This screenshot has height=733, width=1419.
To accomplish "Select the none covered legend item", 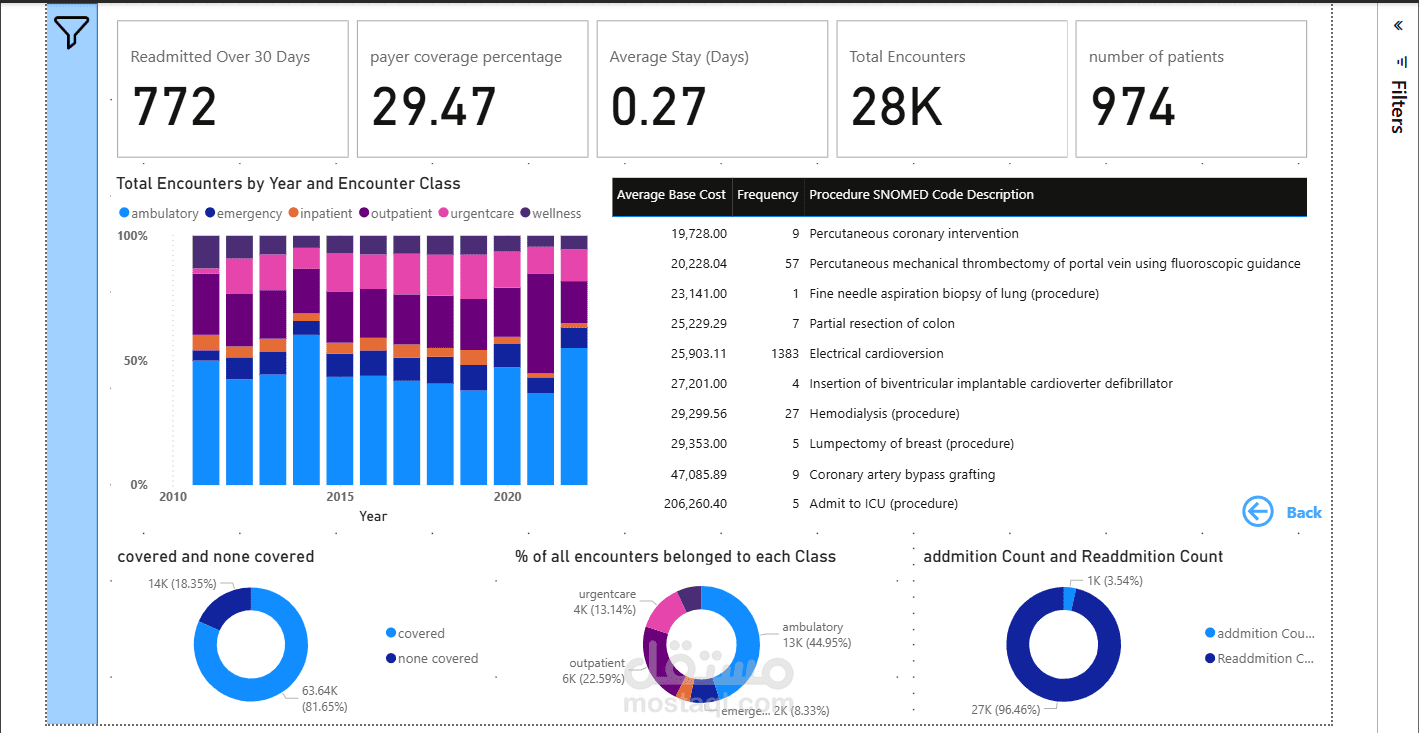I will click(x=432, y=658).
